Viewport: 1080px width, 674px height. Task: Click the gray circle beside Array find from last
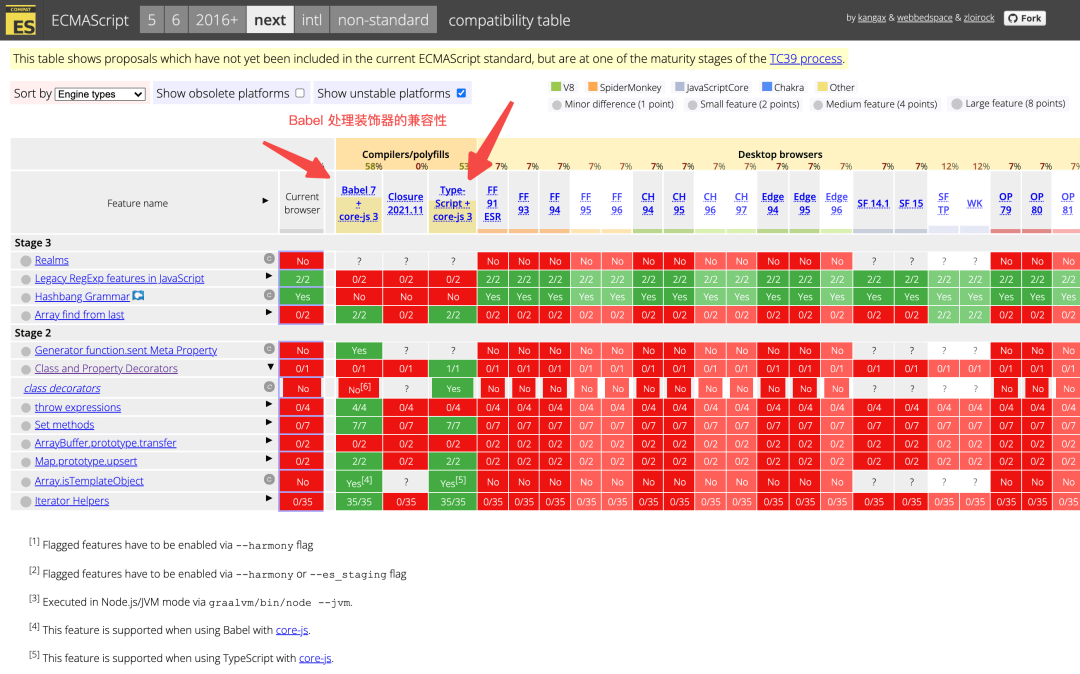click(x=25, y=315)
